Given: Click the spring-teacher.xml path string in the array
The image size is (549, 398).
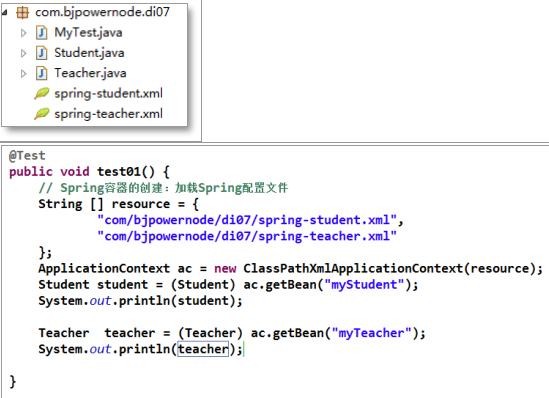Looking at the screenshot, I should (247, 236).
